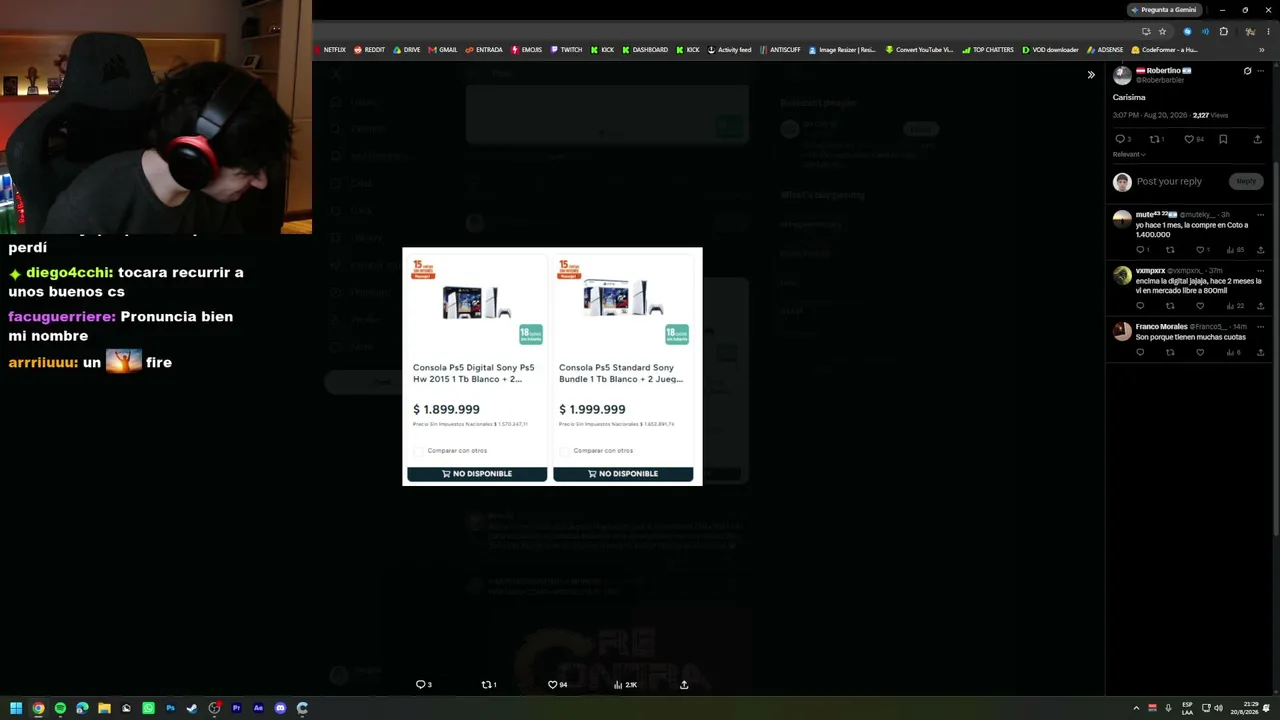Open more options on Robertino's tweet
Image resolution: width=1280 pixels, height=720 pixels.
pos(1261,71)
